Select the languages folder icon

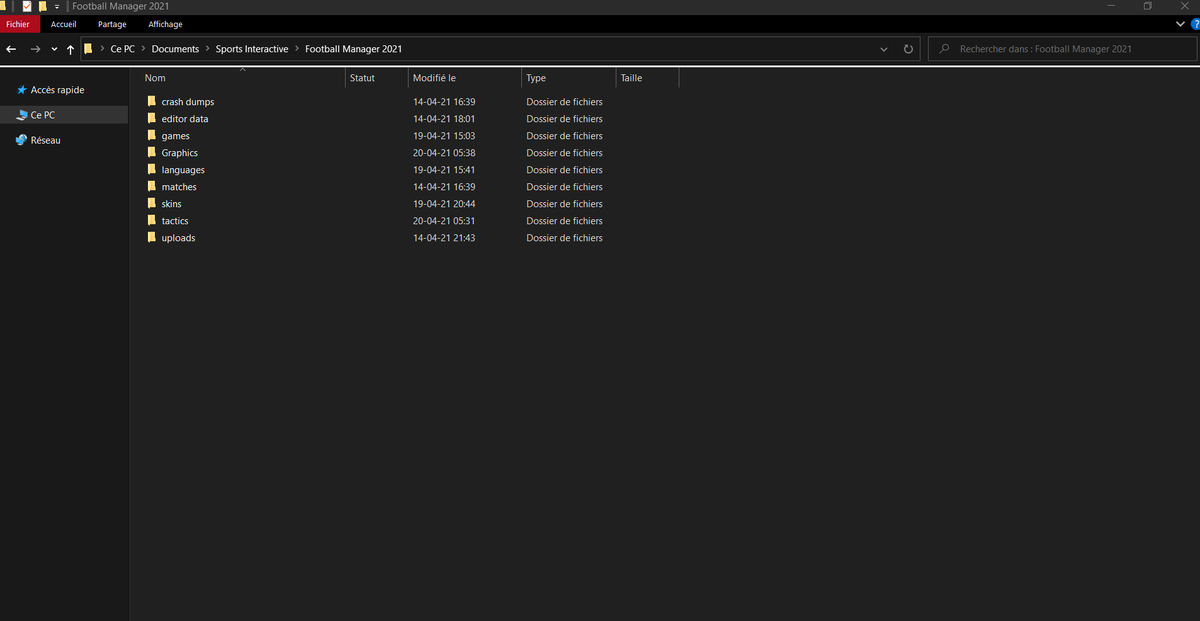pos(152,169)
